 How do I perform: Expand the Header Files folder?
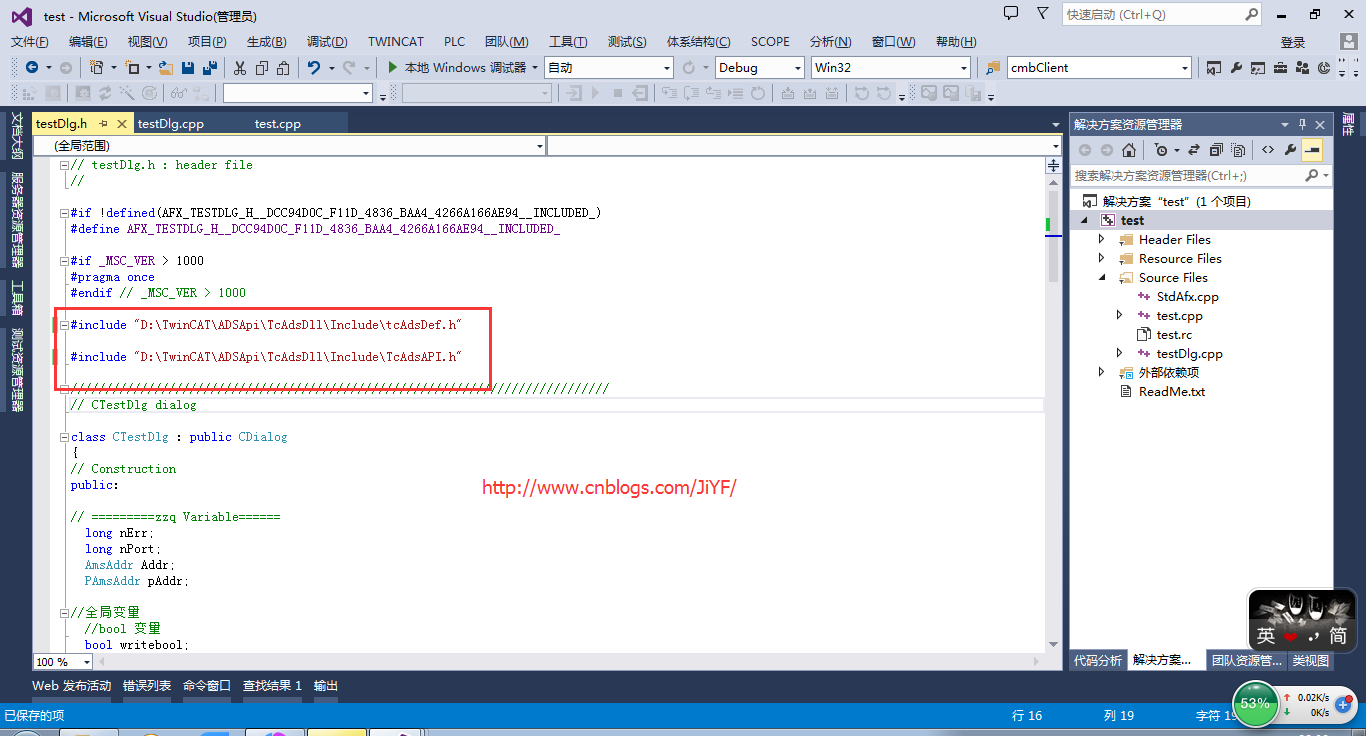[1101, 239]
